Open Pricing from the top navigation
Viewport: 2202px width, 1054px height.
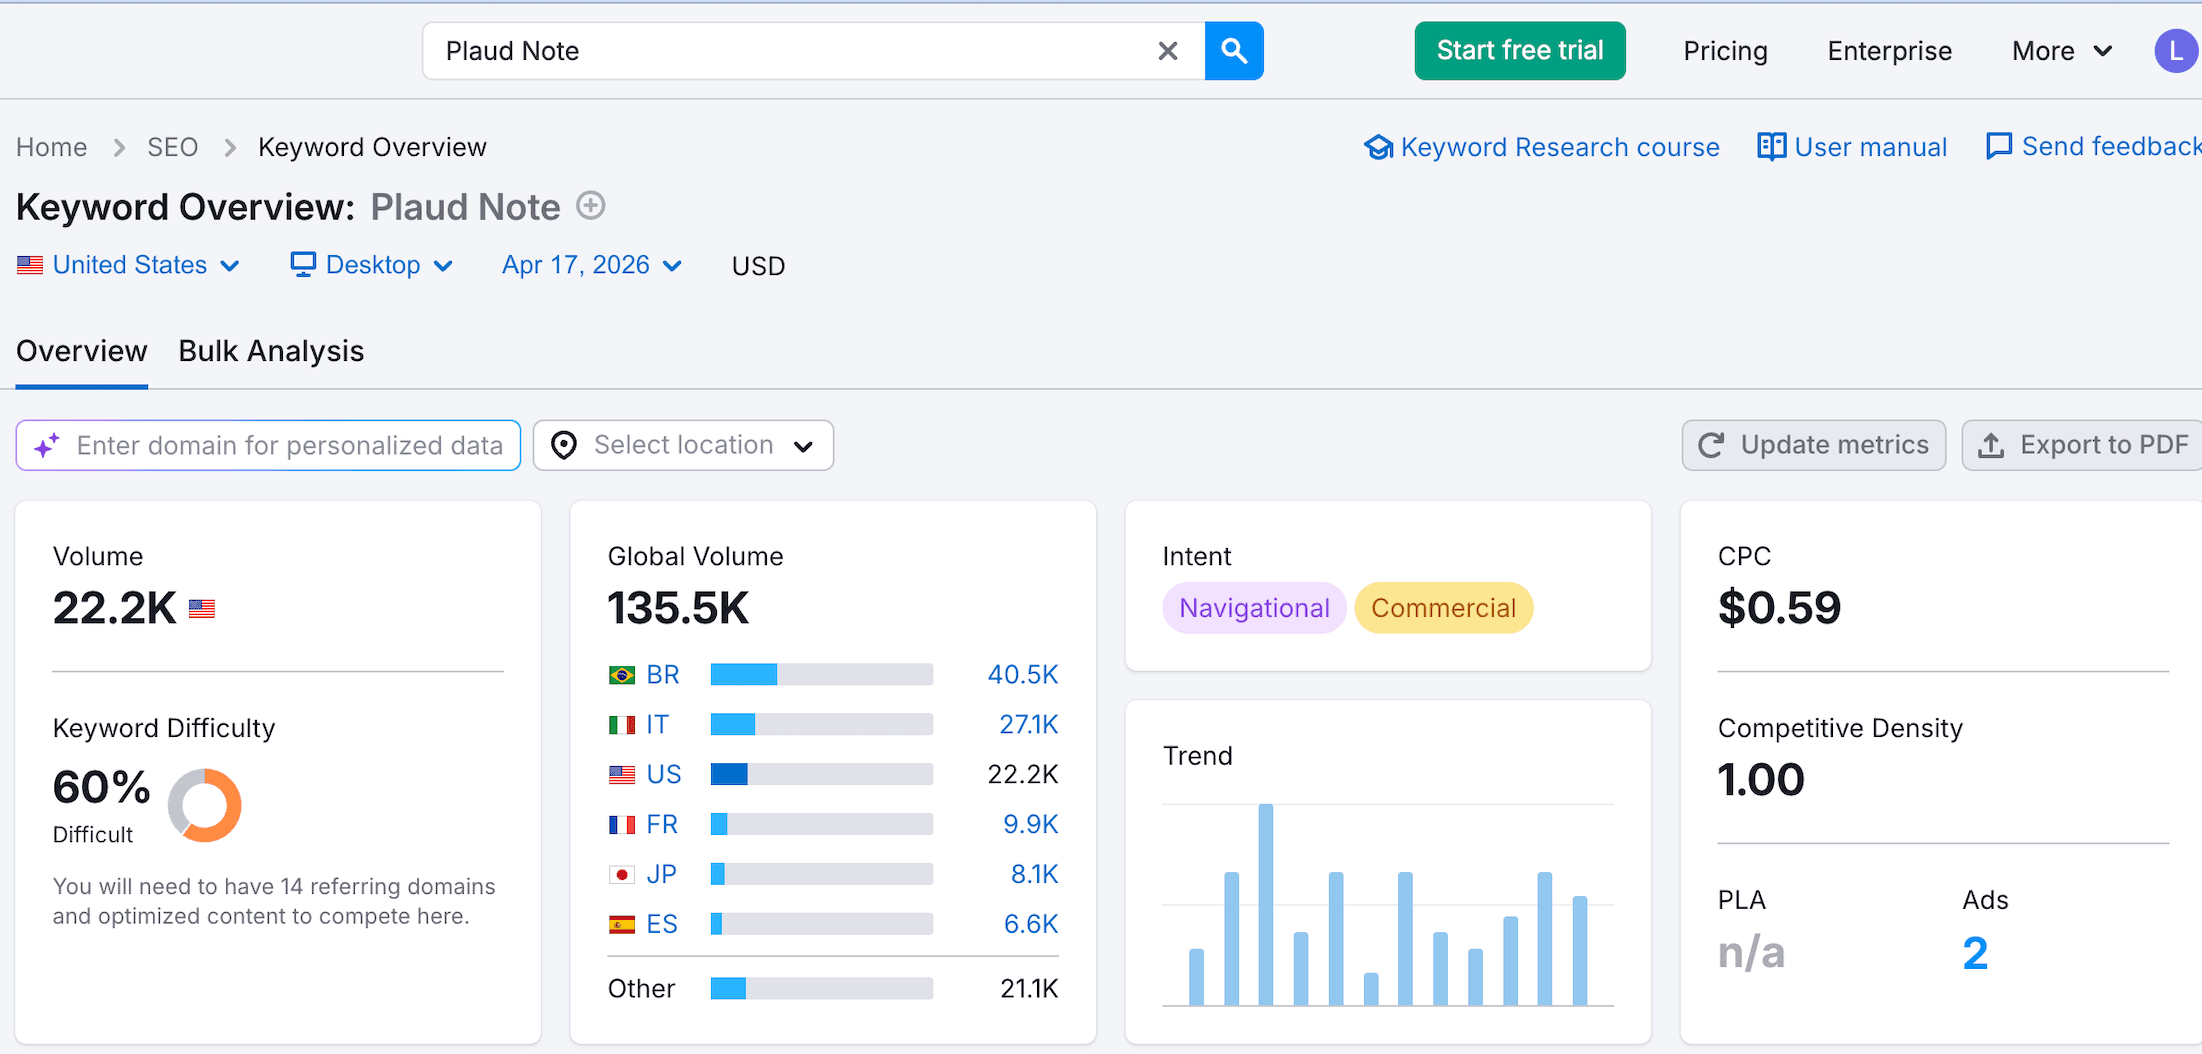point(1725,51)
